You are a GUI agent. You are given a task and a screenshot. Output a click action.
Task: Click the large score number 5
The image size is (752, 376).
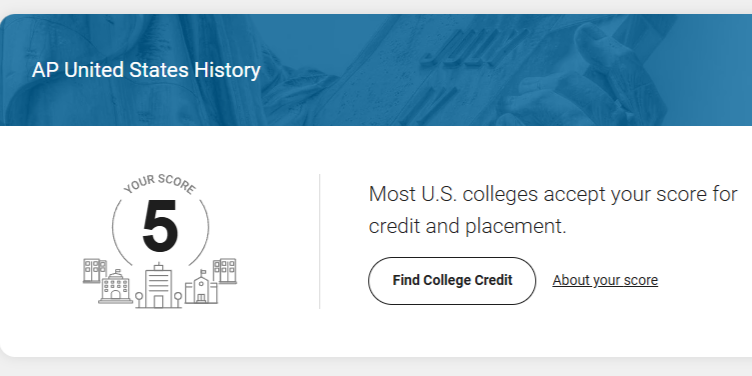point(160,226)
